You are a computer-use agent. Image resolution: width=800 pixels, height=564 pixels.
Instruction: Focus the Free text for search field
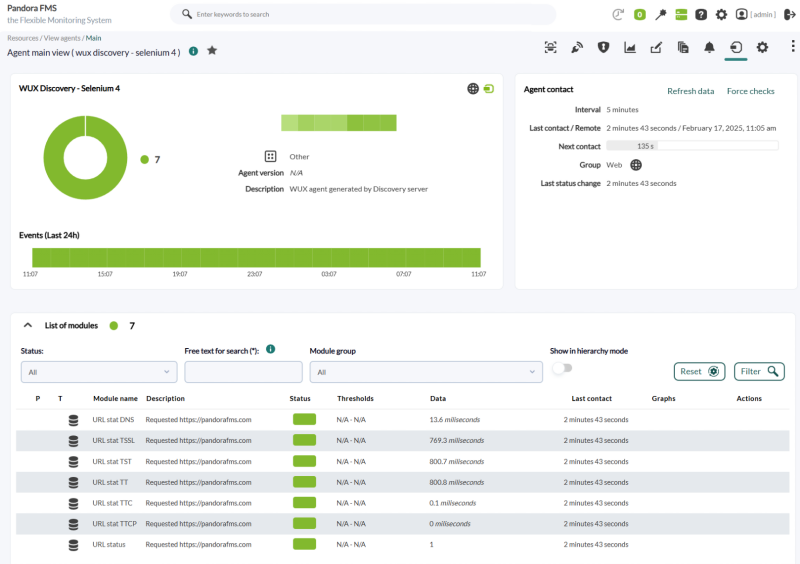click(x=243, y=372)
